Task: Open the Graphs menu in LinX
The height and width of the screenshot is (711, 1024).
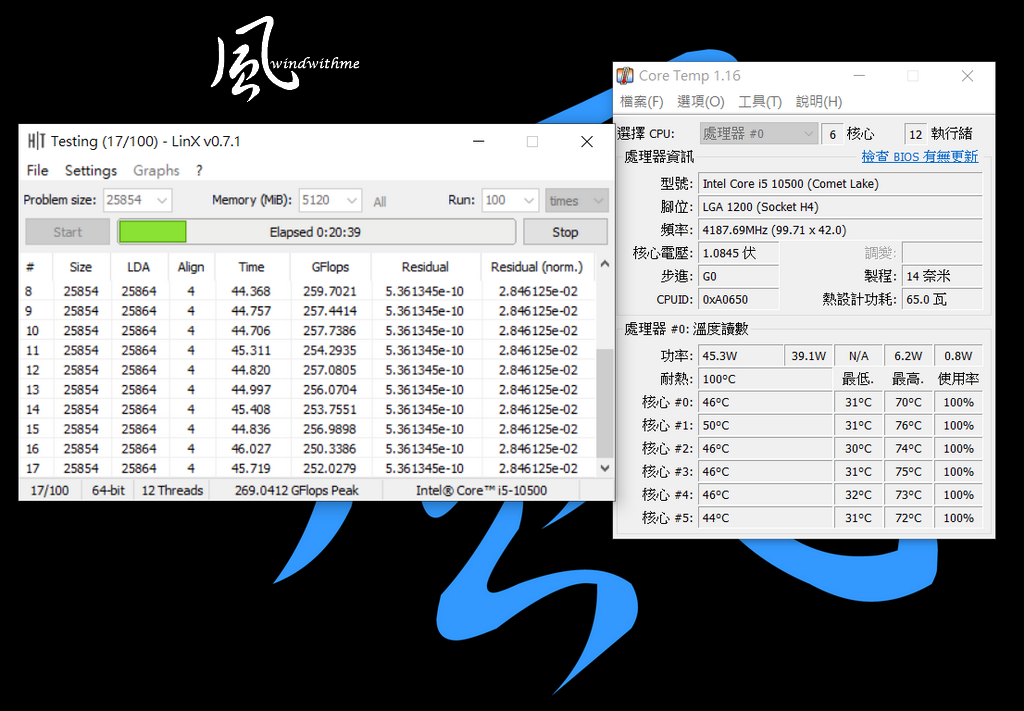Action: (x=156, y=170)
